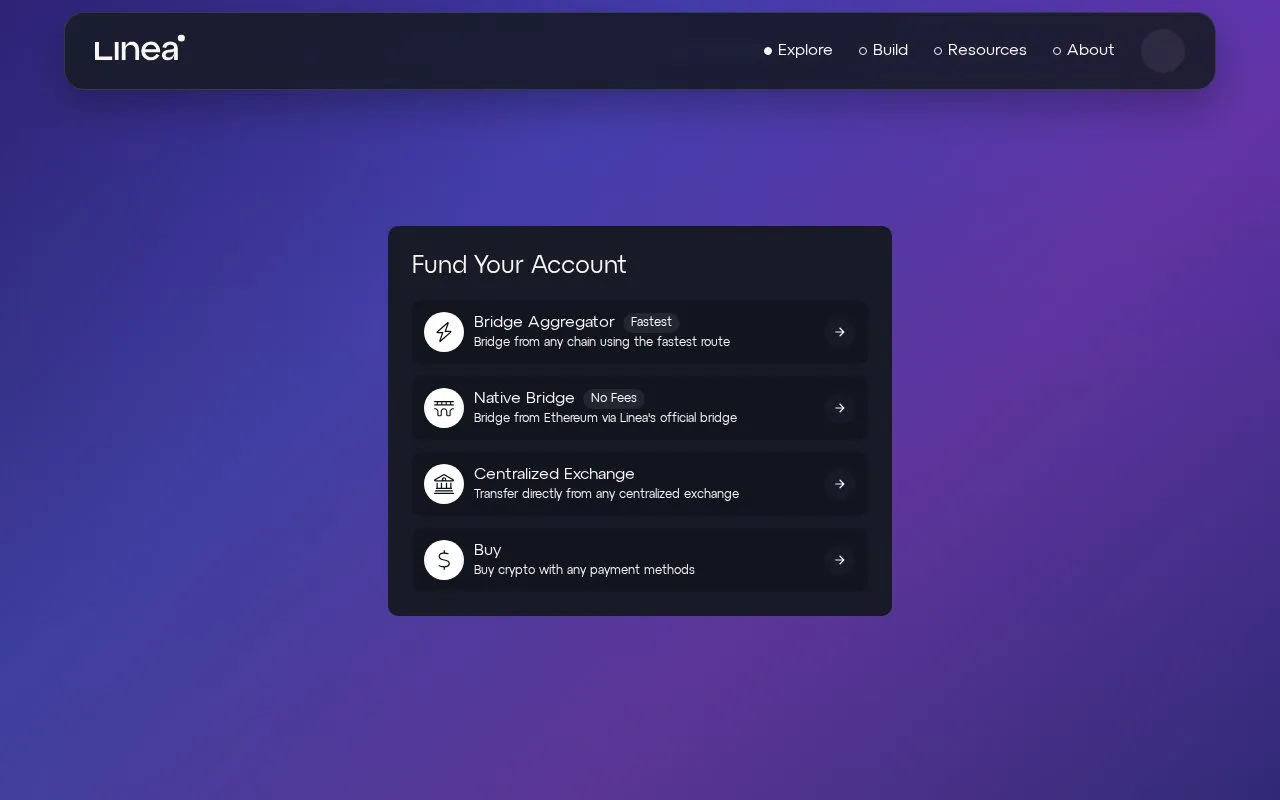
Task: Click 'Transfer directly from any centralized exchange'
Action: tap(606, 494)
